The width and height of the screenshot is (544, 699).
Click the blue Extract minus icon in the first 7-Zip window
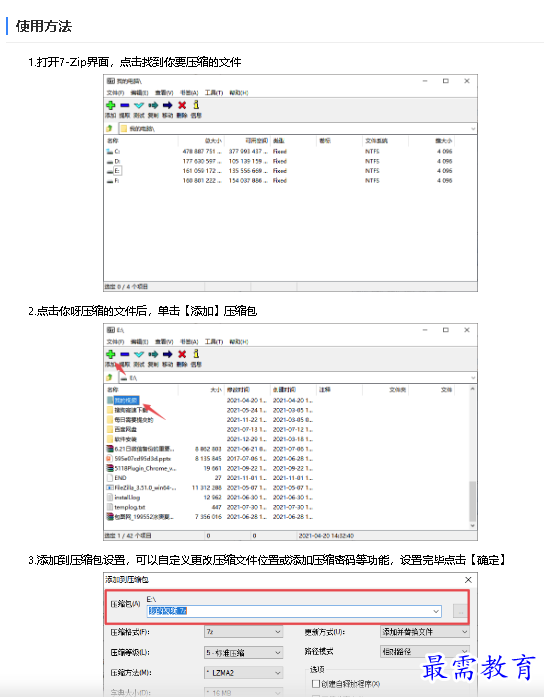tap(124, 105)
